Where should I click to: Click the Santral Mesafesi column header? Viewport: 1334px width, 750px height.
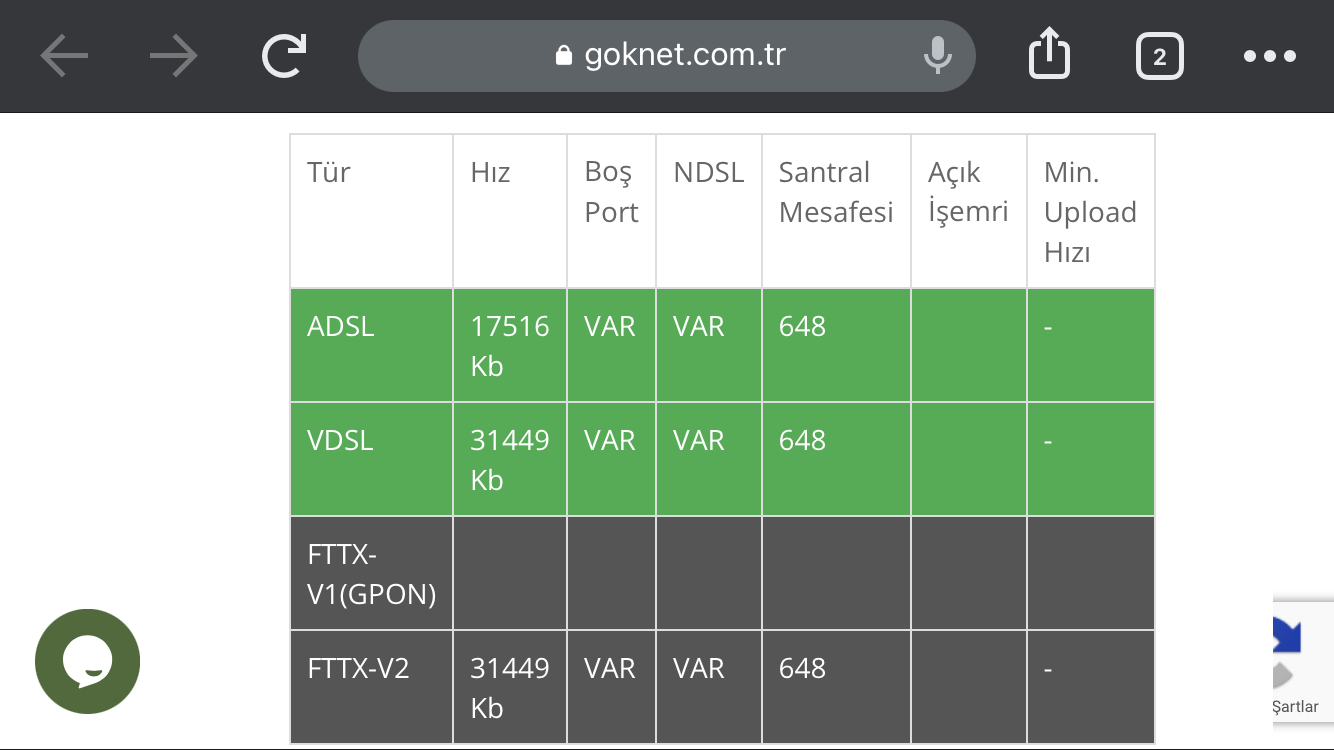(x=835, y=192)
